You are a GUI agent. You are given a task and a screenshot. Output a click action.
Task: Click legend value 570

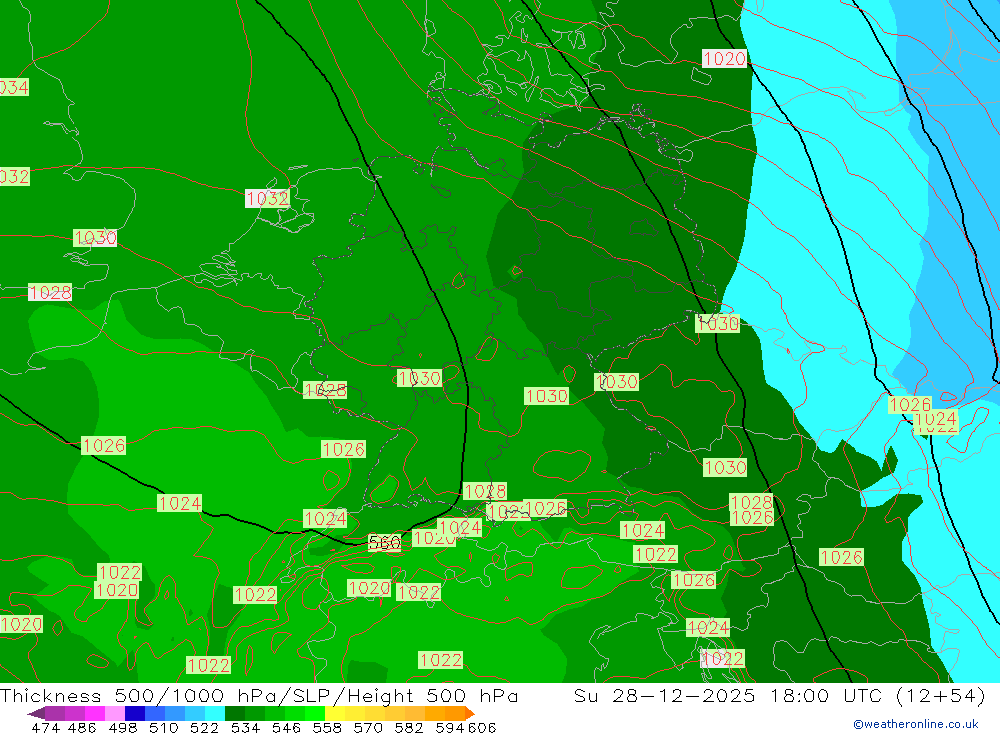pos(367,727)
